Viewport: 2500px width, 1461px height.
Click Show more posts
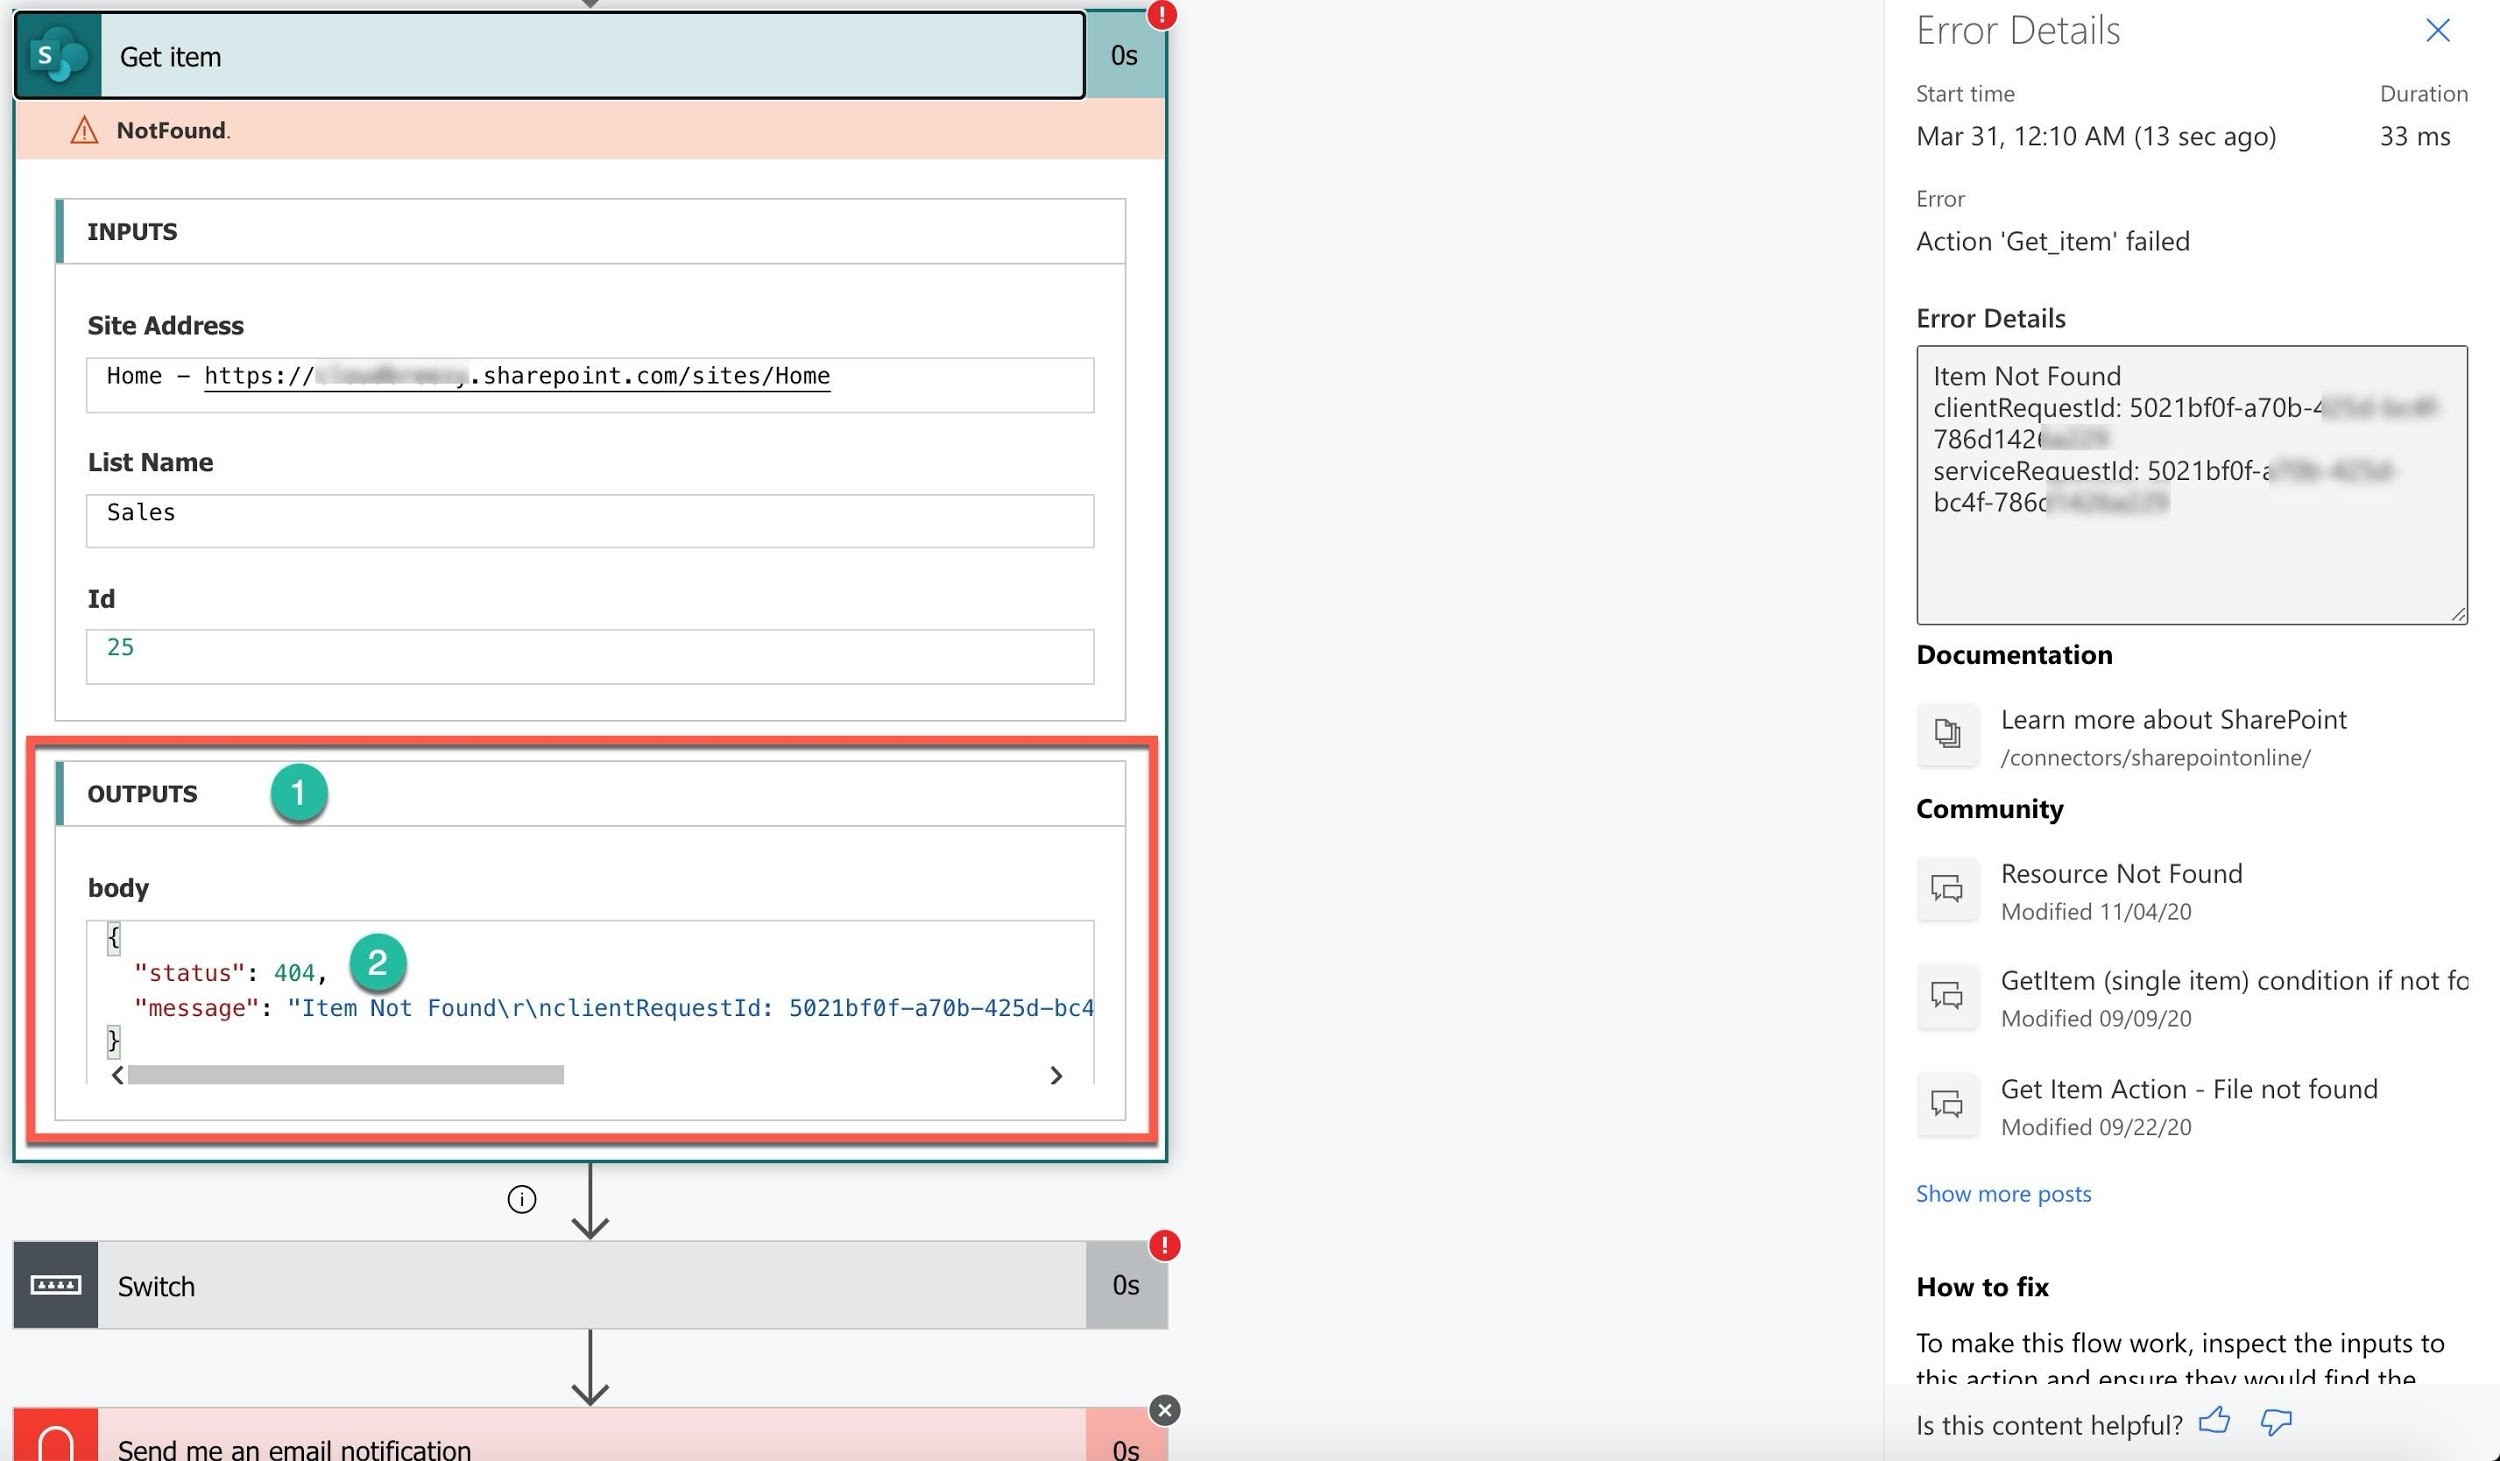point(2003,1194)
